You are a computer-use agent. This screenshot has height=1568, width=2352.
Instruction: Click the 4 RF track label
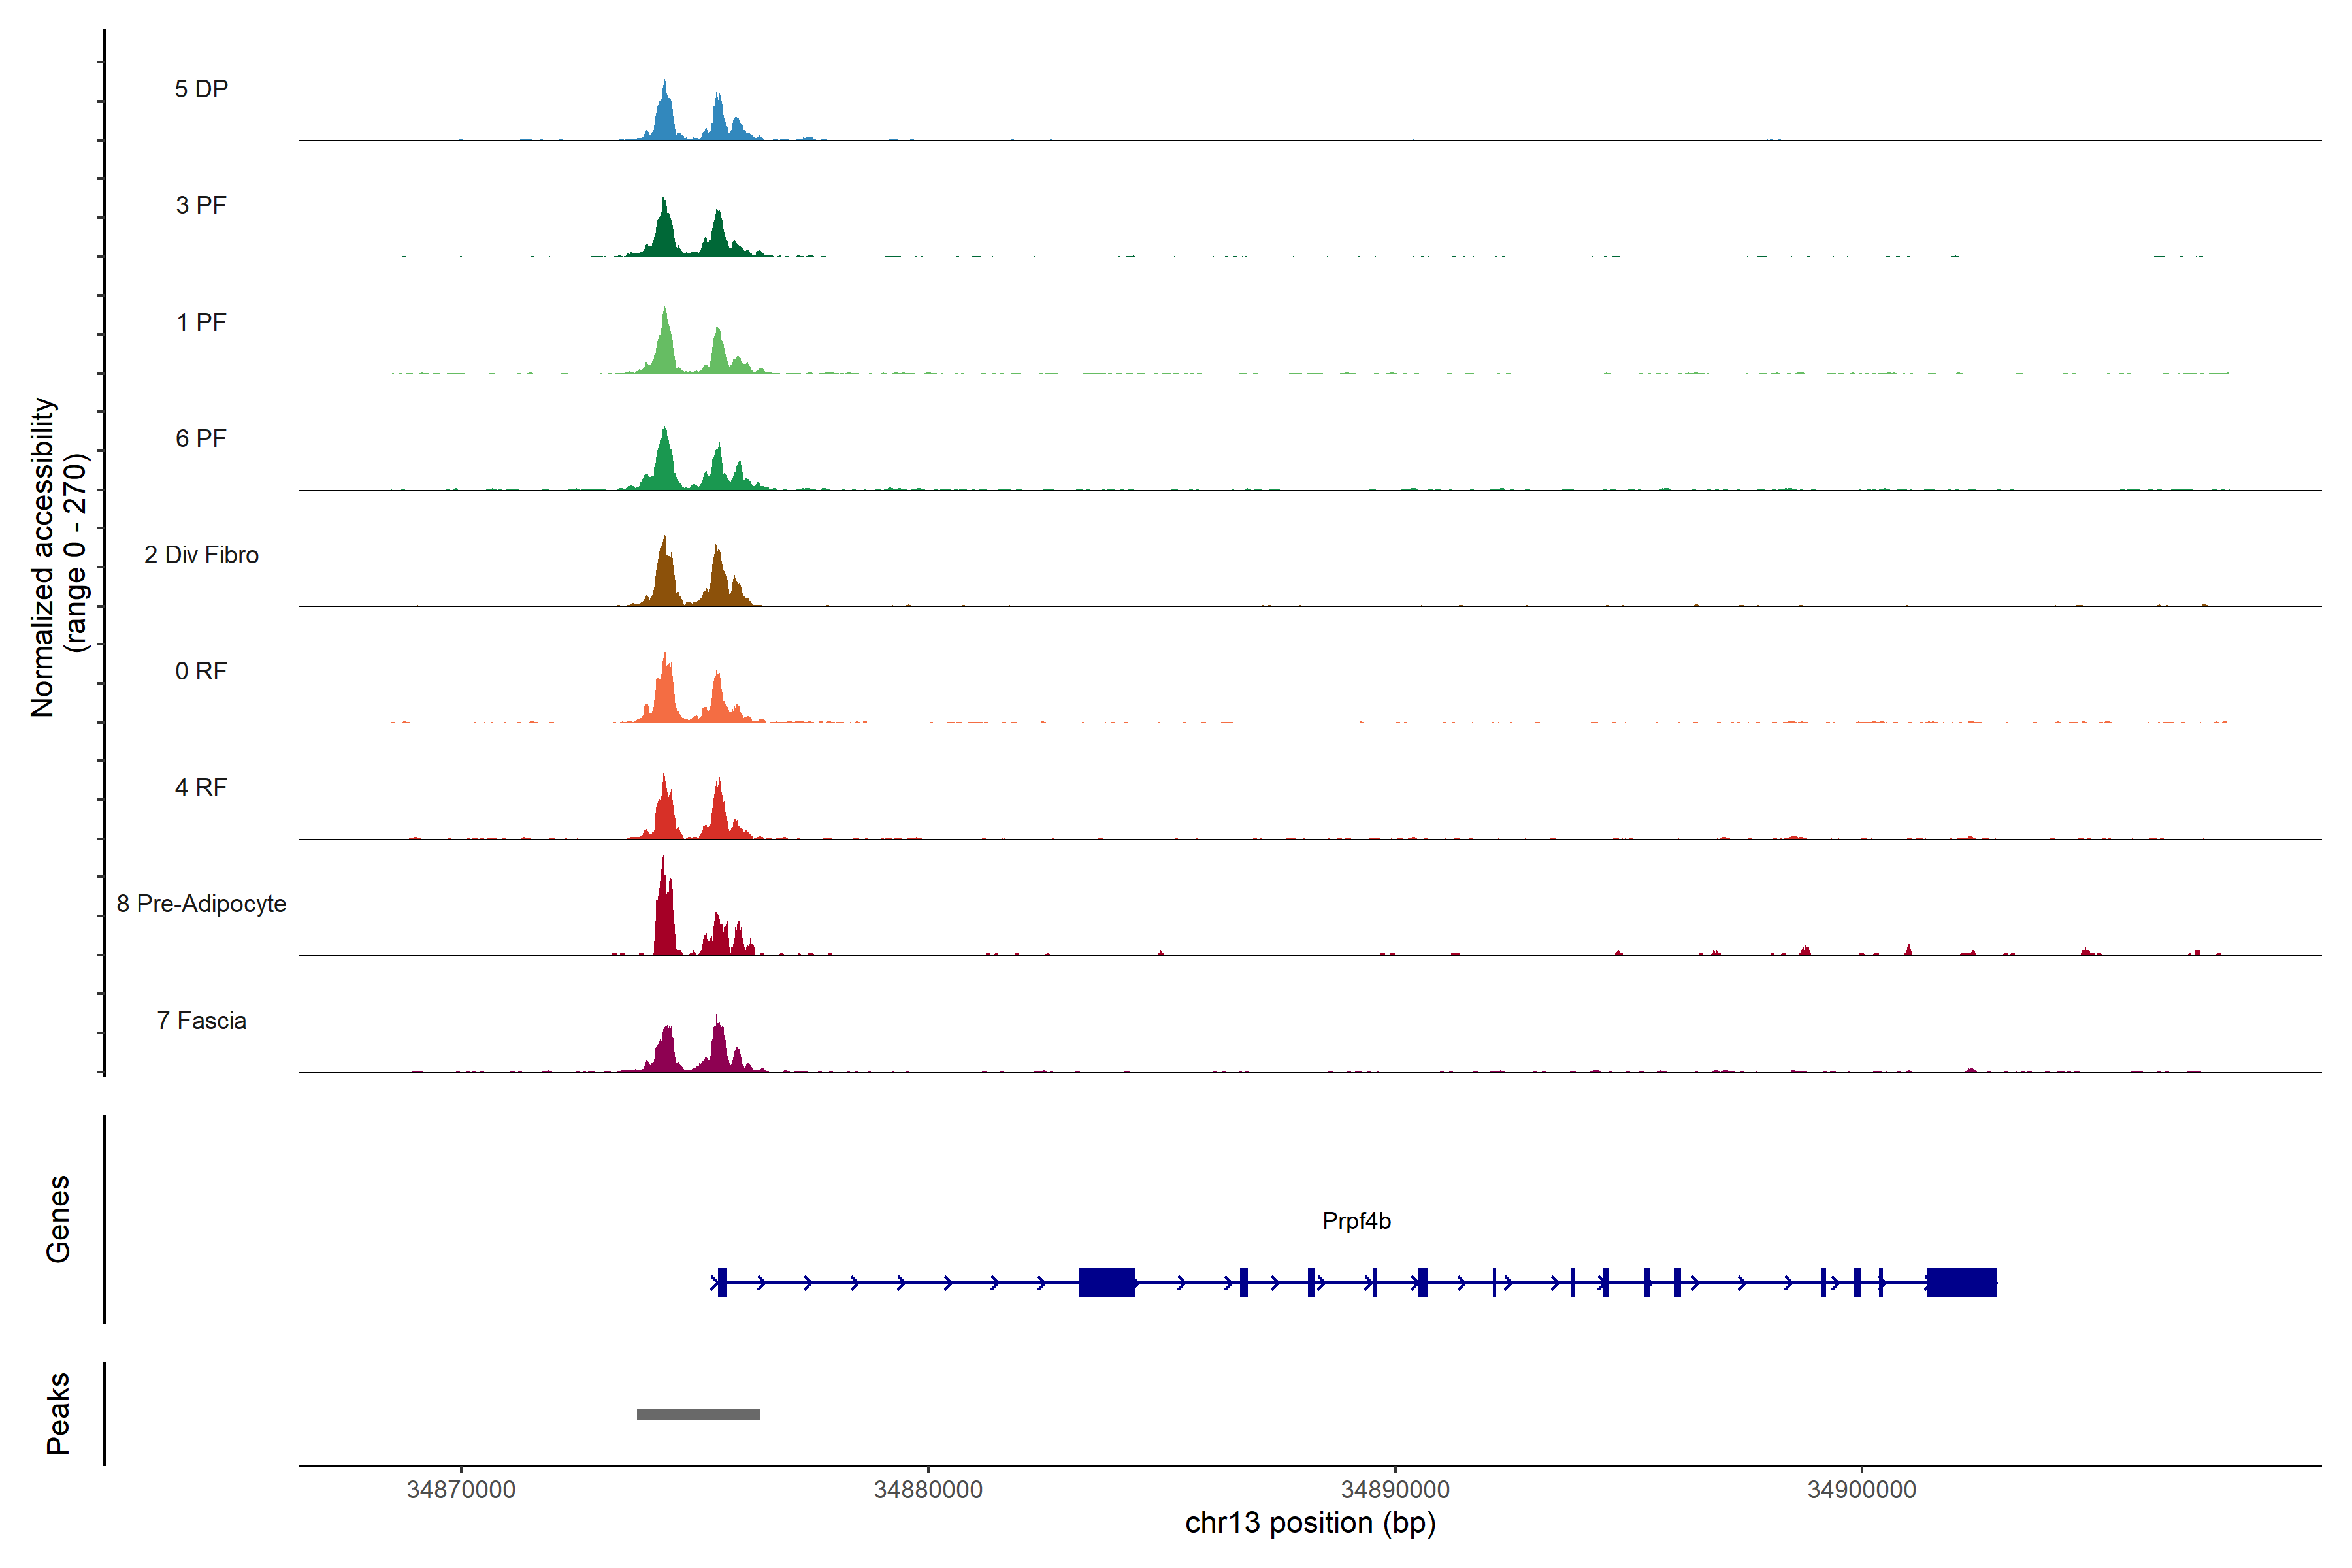coord(201,787)
